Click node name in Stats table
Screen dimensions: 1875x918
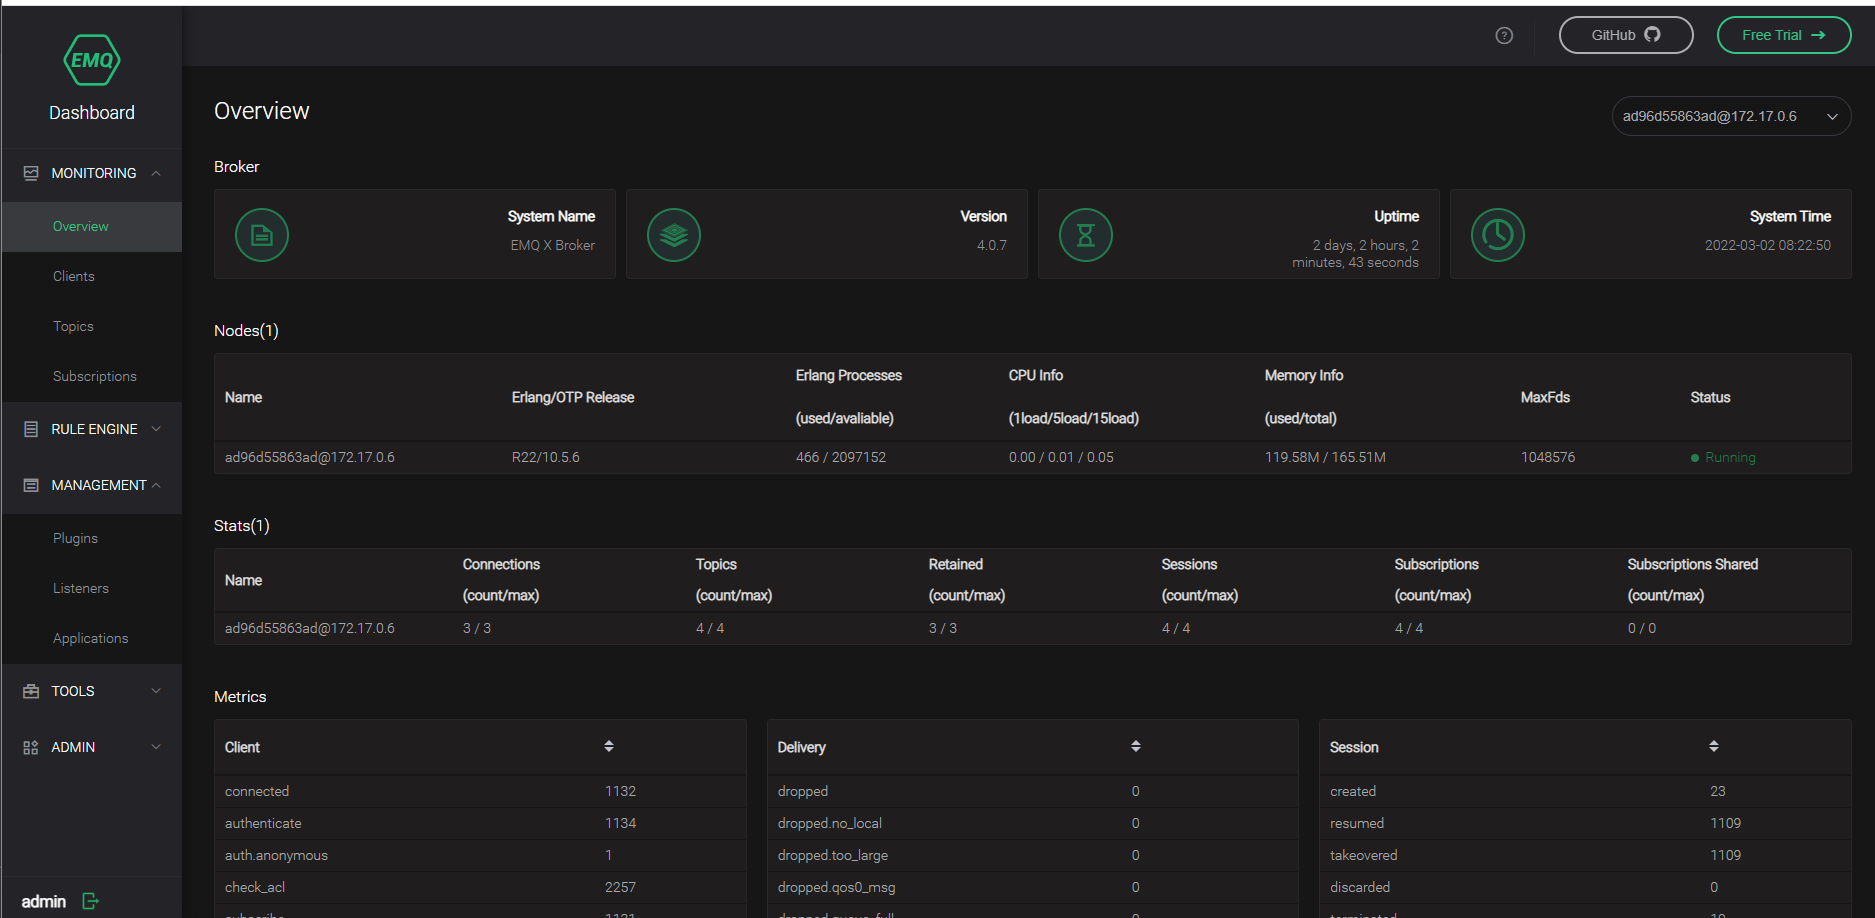(310, 628)
